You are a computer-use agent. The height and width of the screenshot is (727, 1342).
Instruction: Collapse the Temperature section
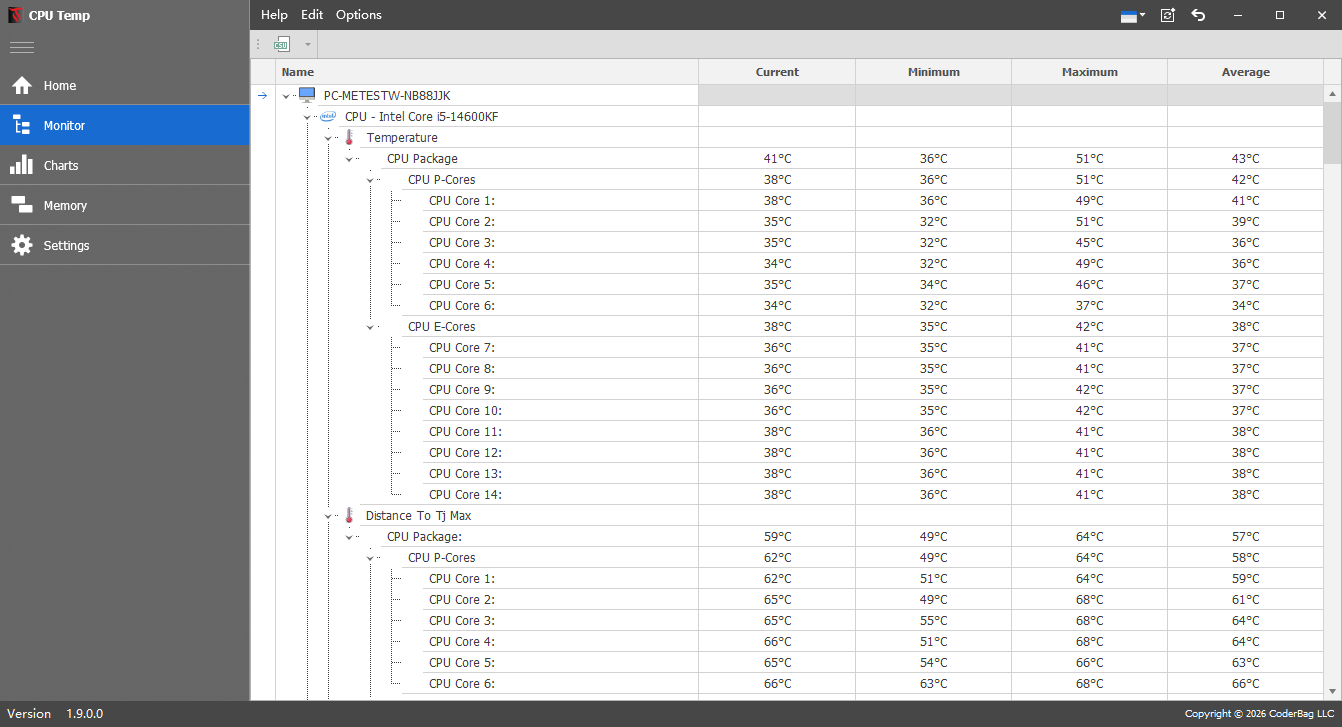tap(328, 138)
